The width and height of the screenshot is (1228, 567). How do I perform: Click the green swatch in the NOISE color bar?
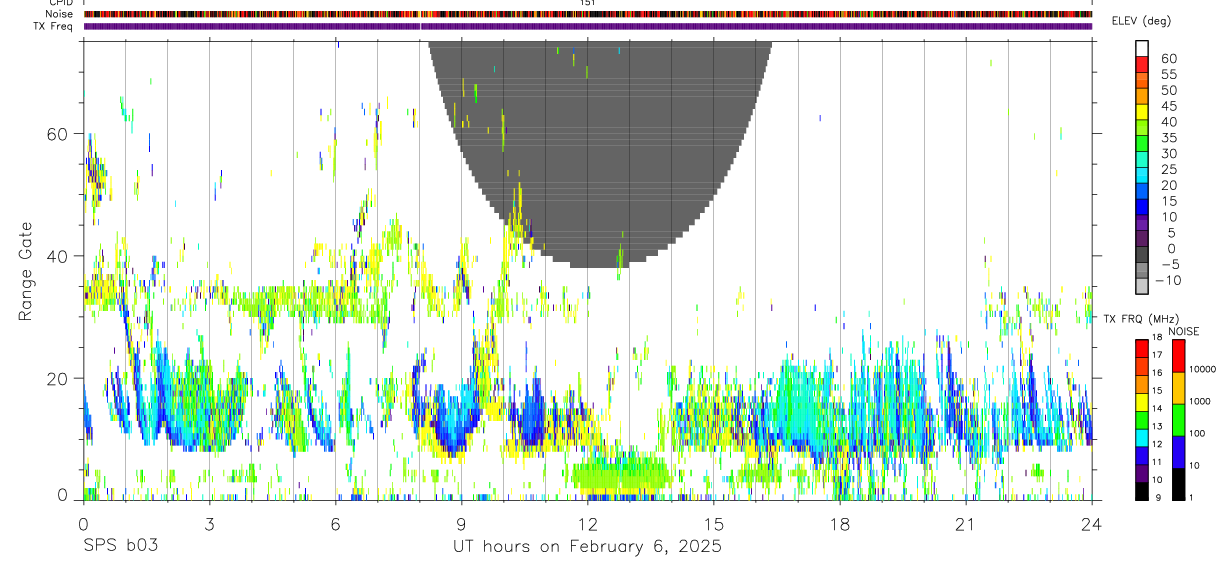point(1178,420)
